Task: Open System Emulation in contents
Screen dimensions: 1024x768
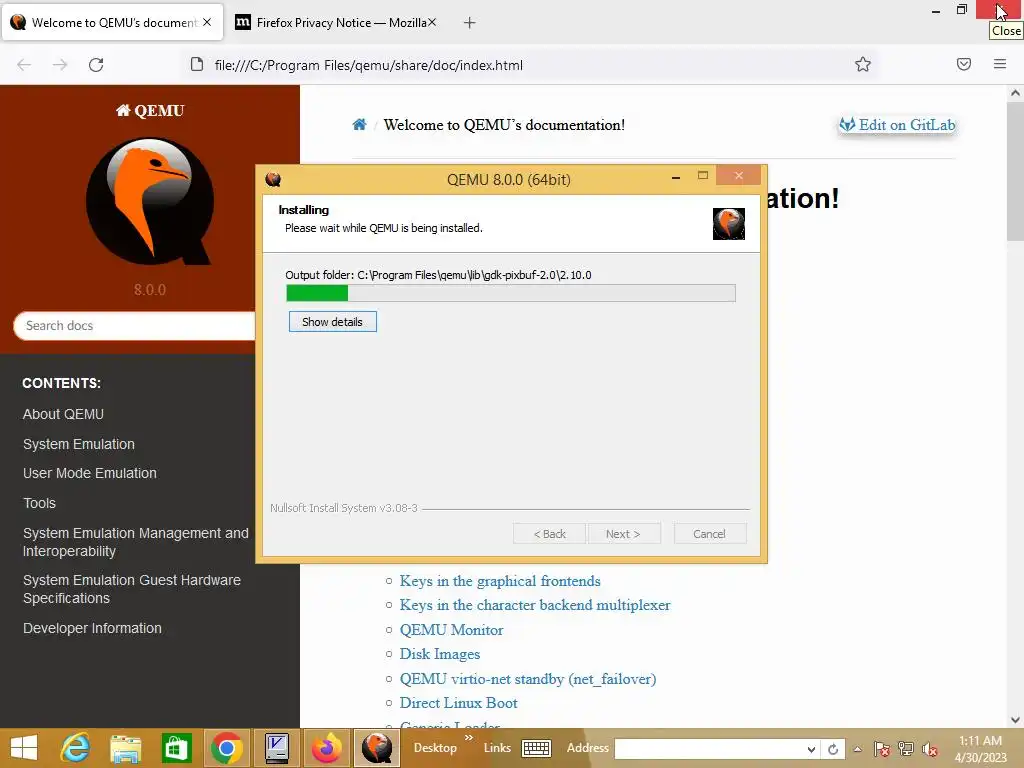Action: point(79,444)
